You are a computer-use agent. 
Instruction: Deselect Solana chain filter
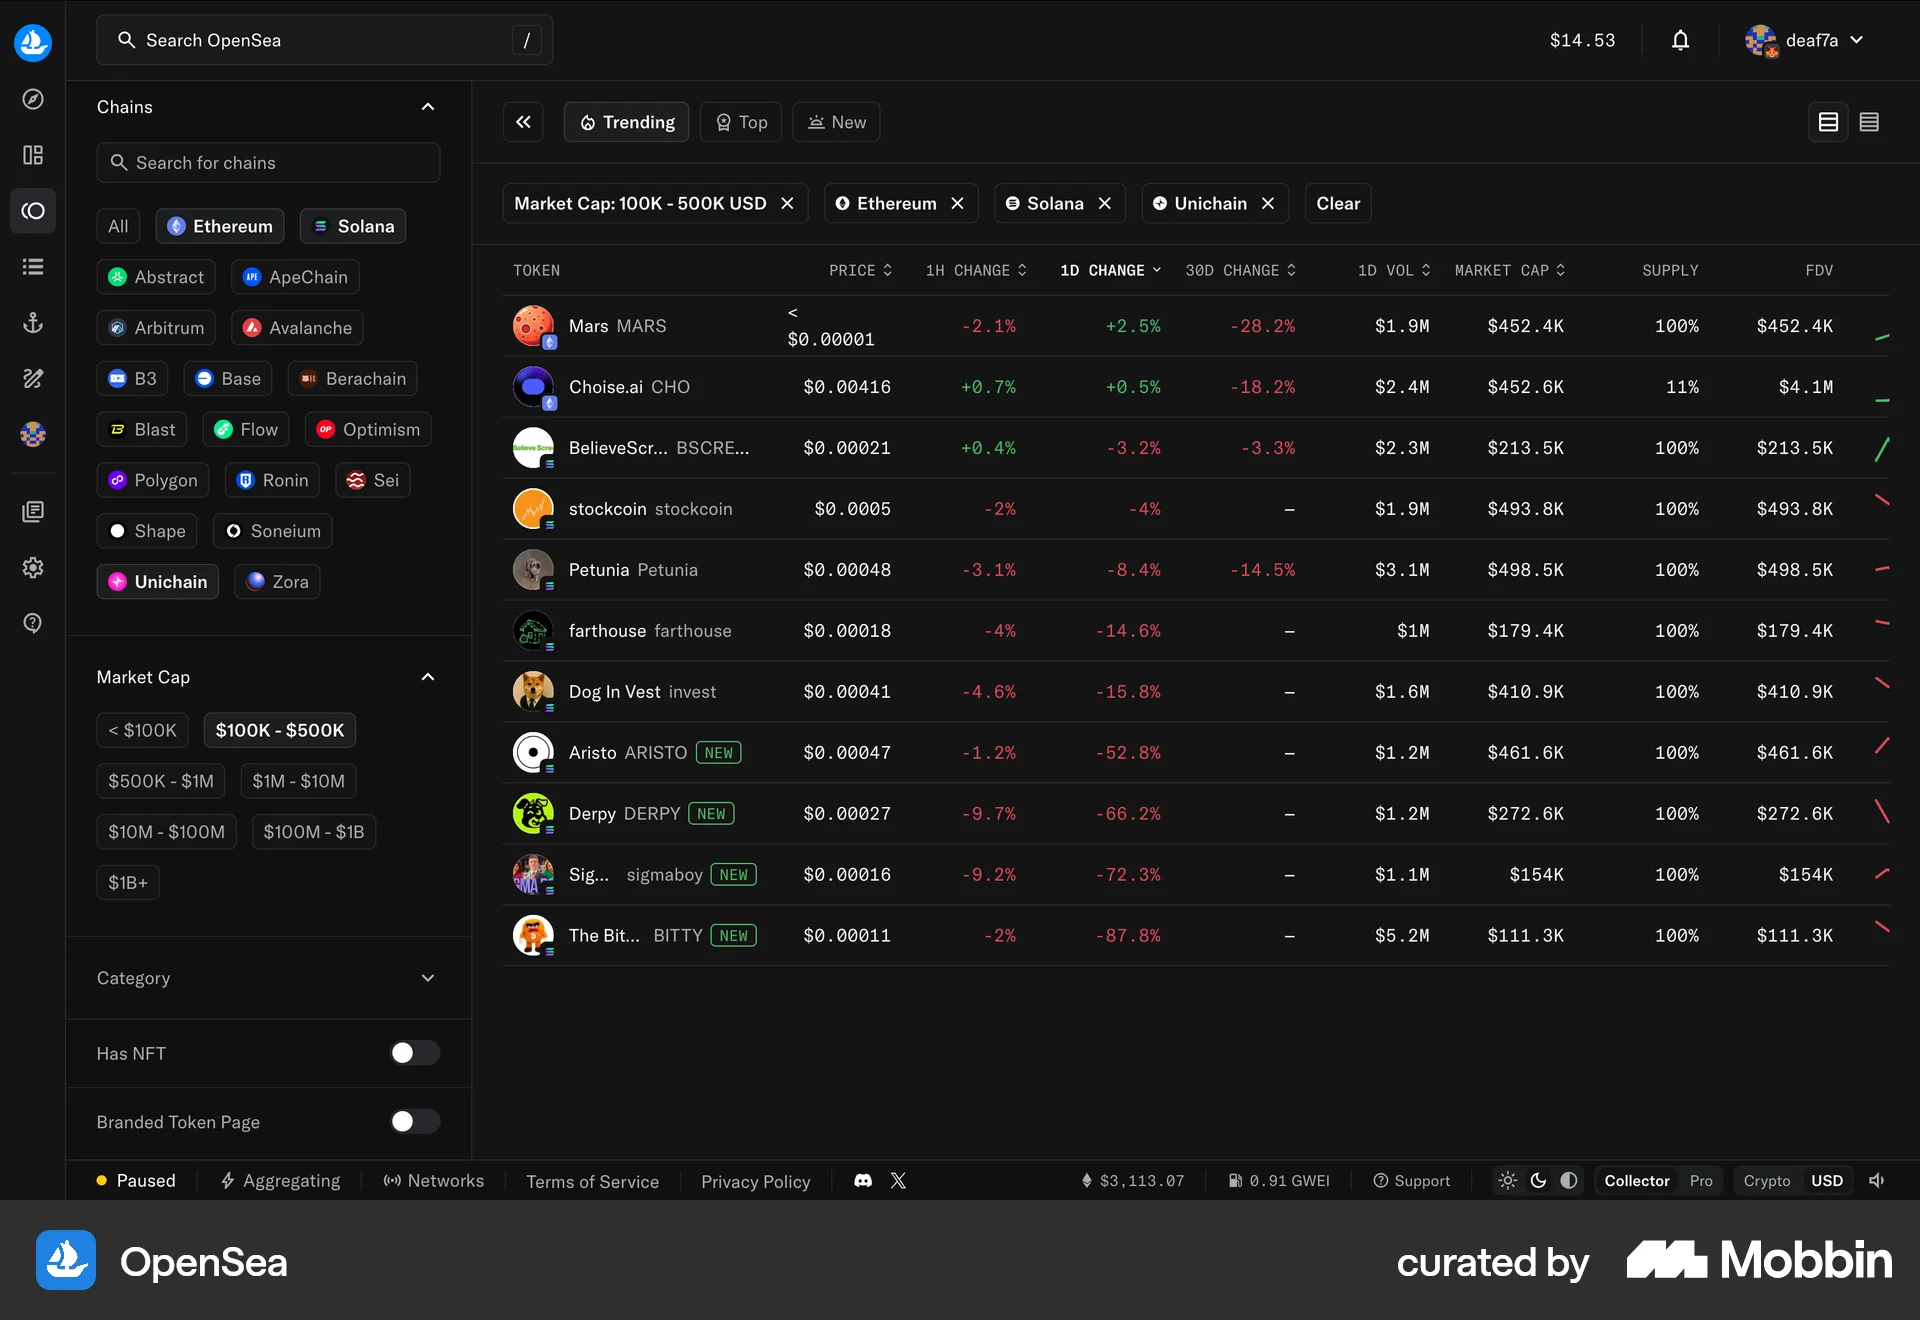353,226
